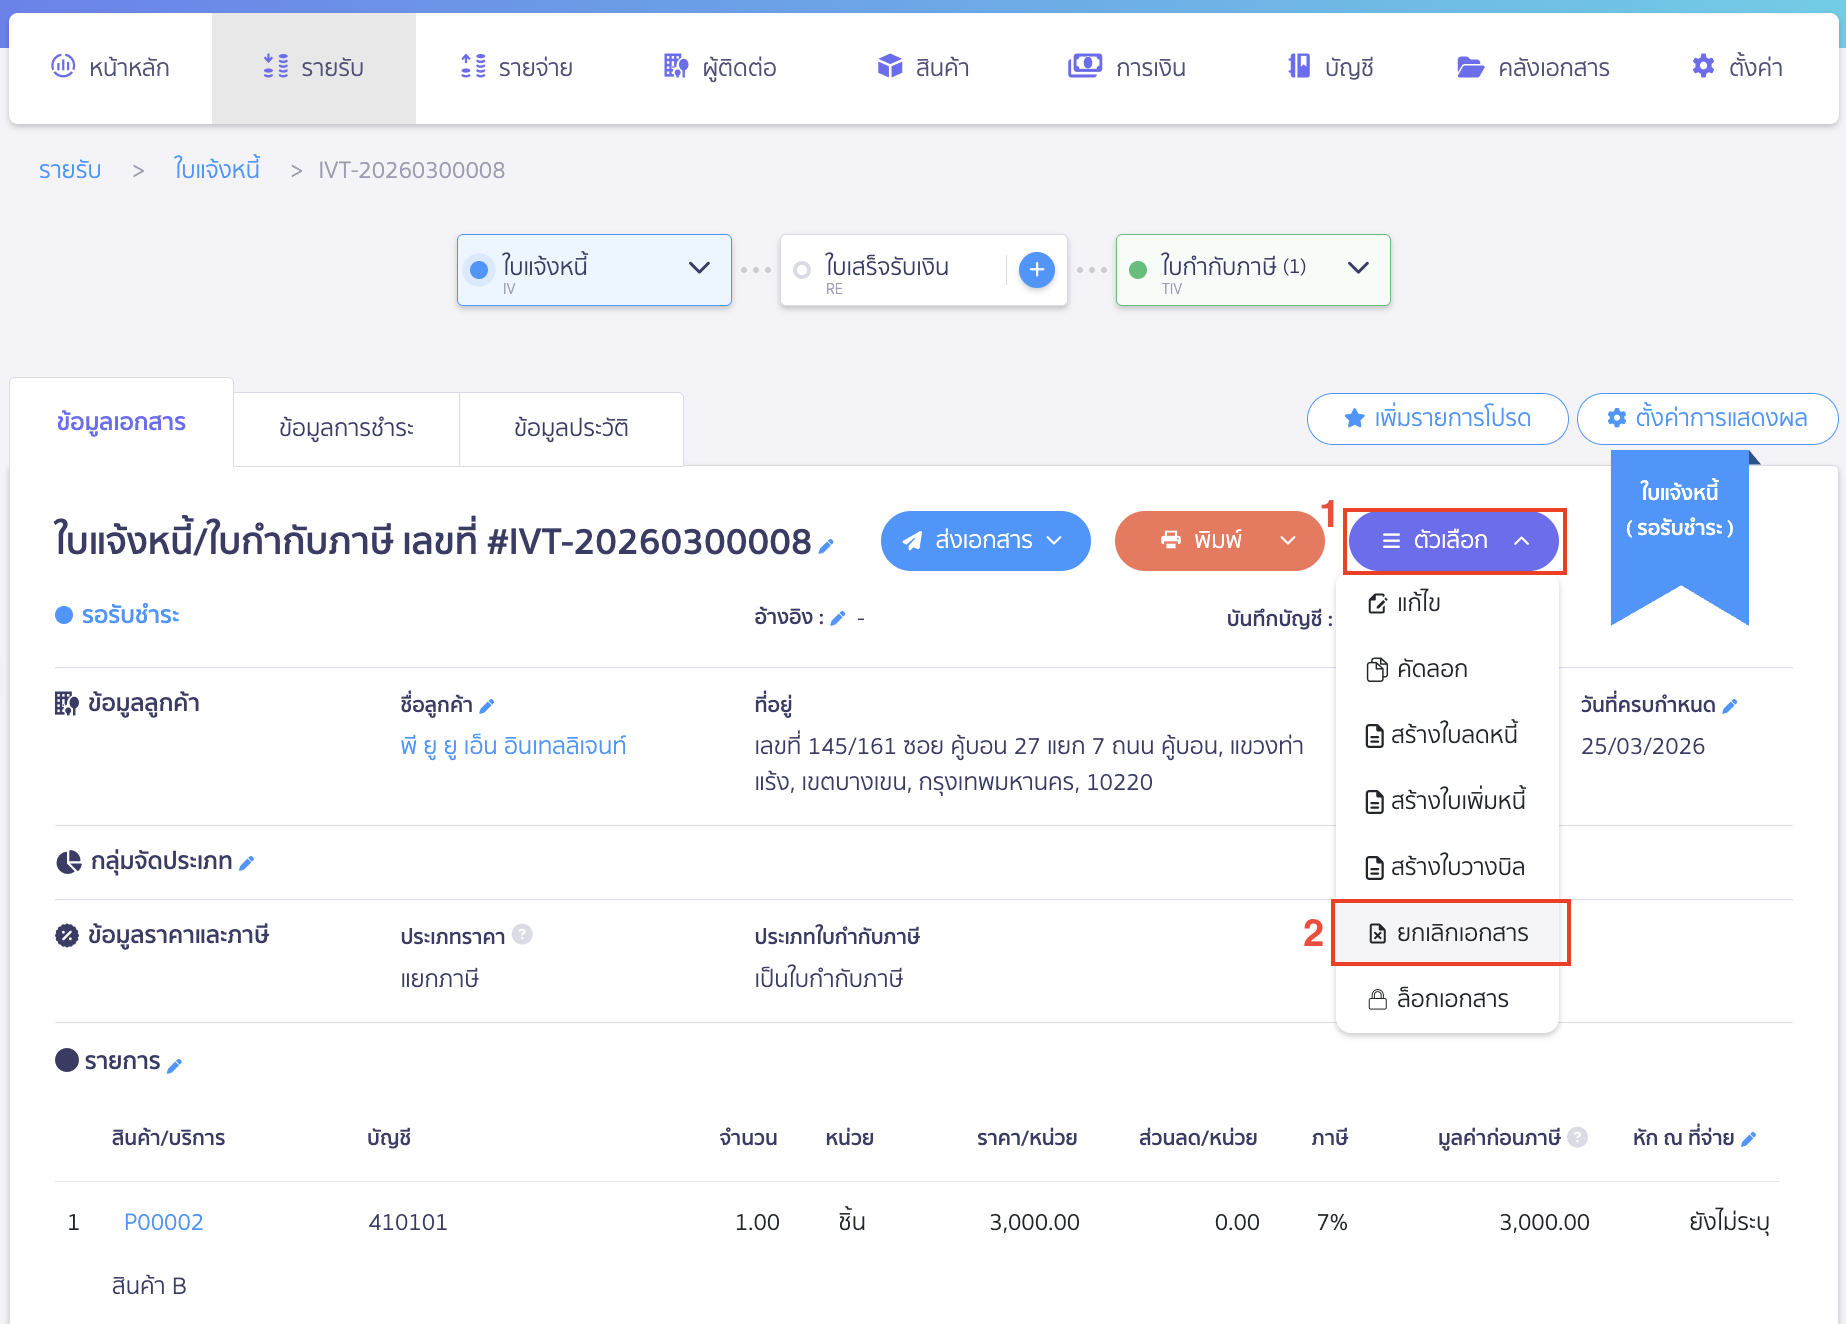Click the edit pencil next to ชื่อลูกค้า
Image resolution: width=1846 pixels, height=1324 pixels.
[487, 706]
